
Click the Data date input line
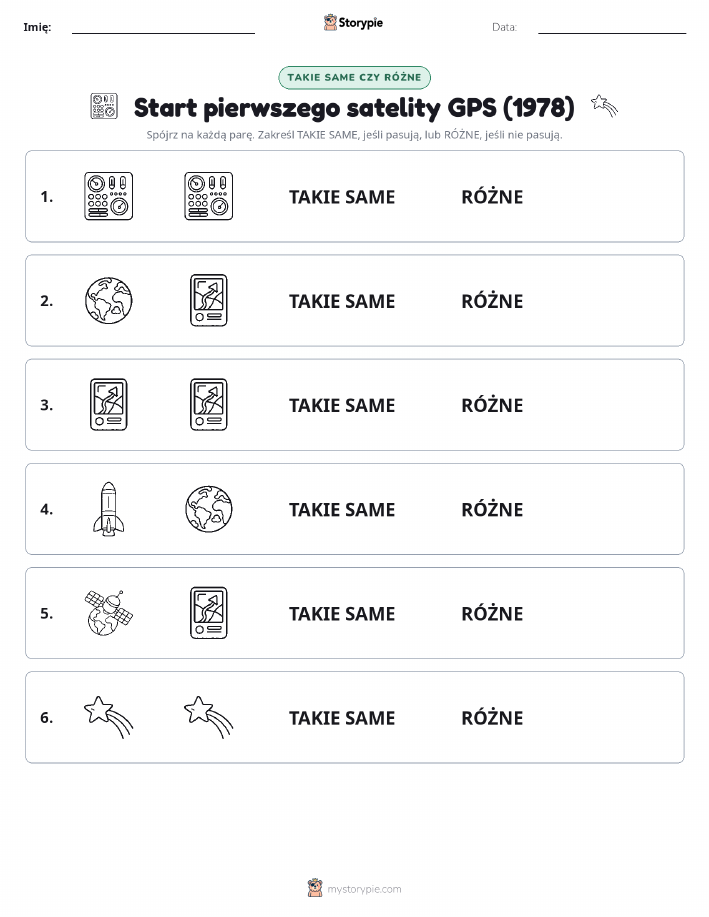[x=612, y=28]
